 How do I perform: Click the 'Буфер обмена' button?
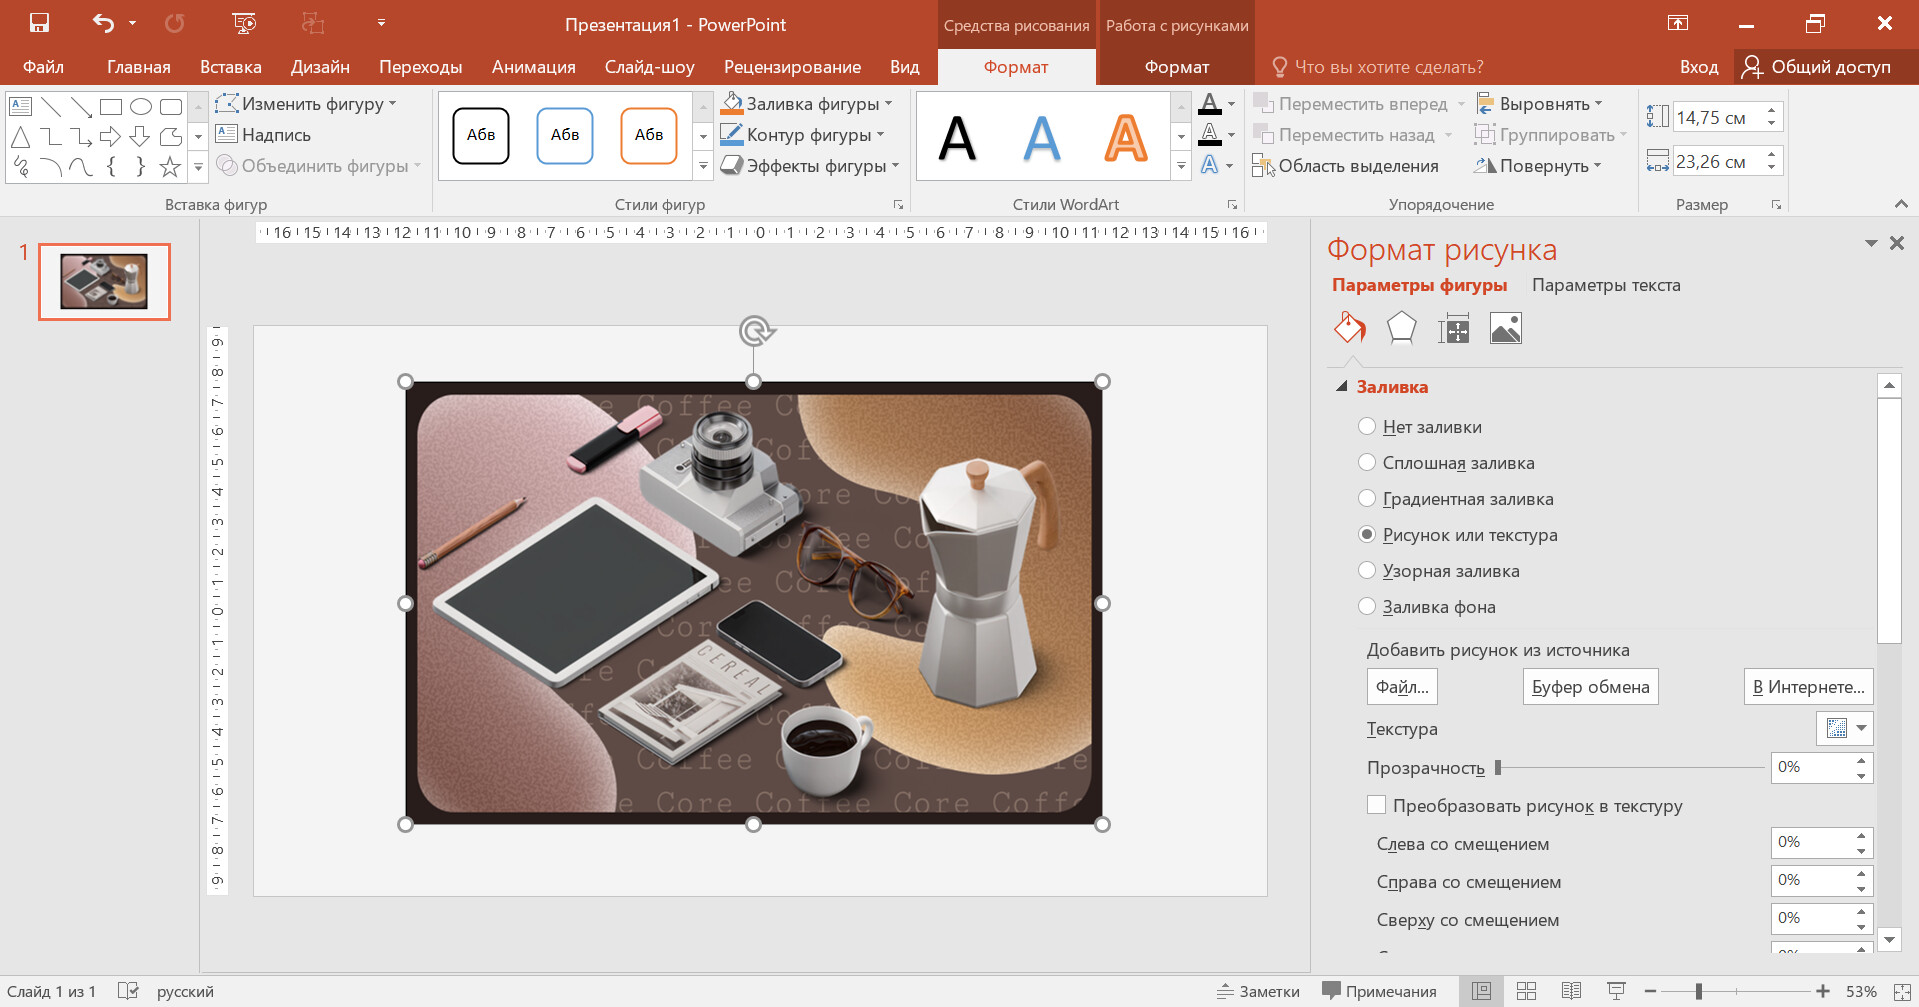click(1590, 687)
